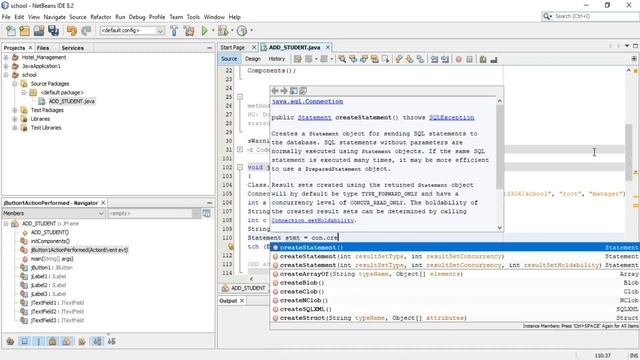
Task: Select jTextField2 member in Navigator
Action: pyautogui.click(x=57, y=311)
